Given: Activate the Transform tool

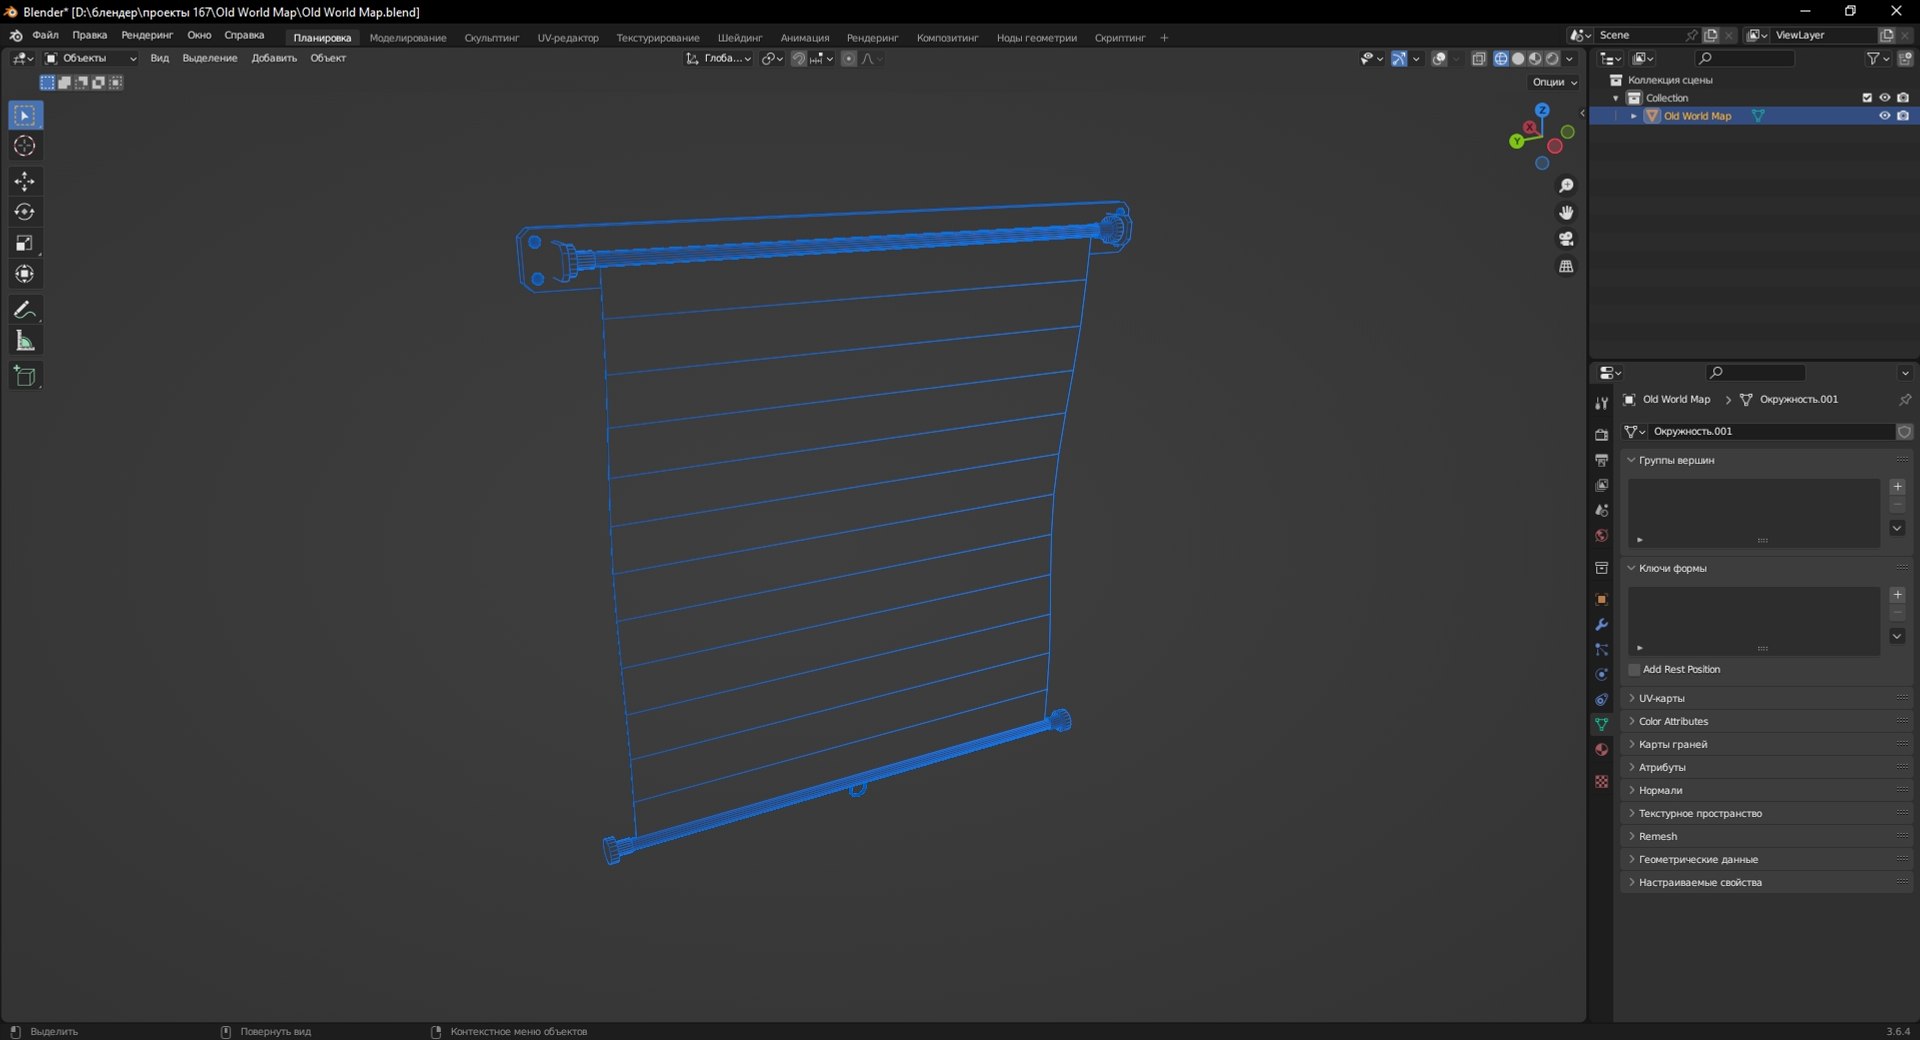Looking at the screenshot, I should [x=25, y=274].
